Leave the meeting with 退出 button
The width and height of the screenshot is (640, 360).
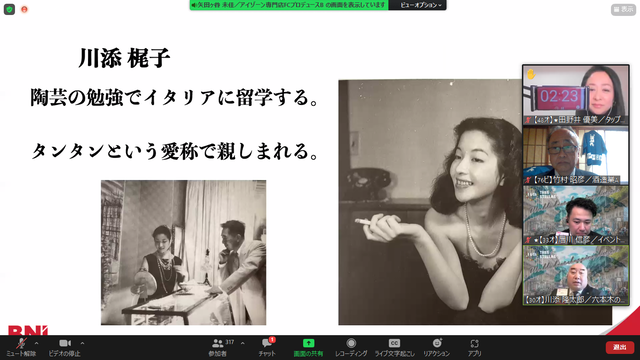click(x=620, y=347)
